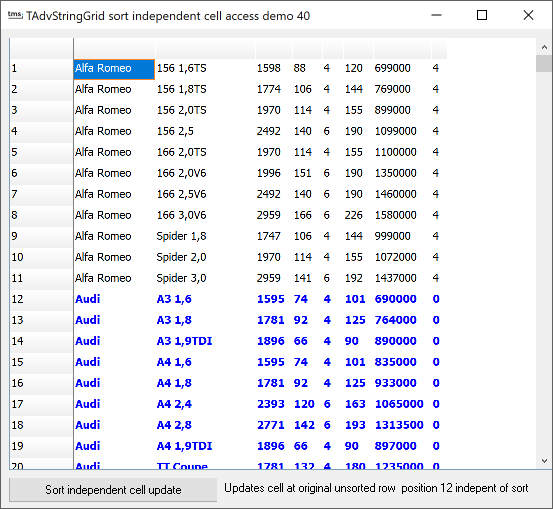Click row header number 12
Screen dimensions: 553x509
point(41,300)
